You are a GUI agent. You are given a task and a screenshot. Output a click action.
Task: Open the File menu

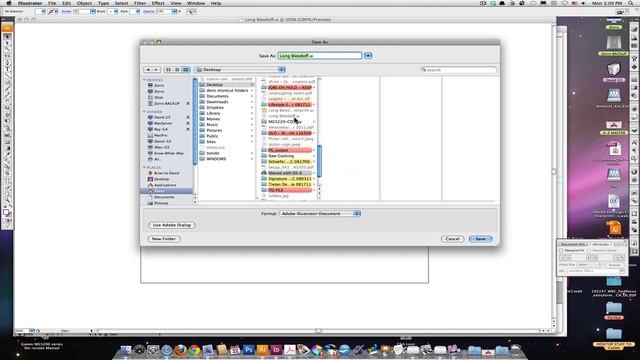coord(52,3)
